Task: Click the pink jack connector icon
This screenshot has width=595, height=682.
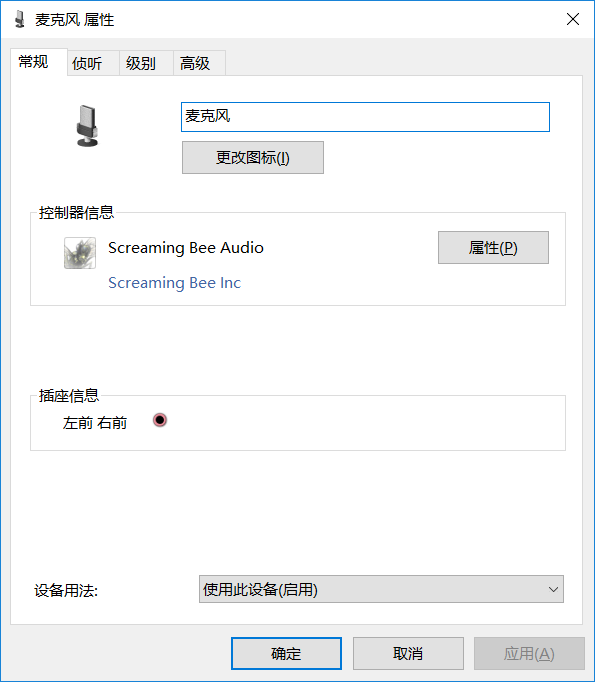Action: pyautogui.click(x=160, y=420)
